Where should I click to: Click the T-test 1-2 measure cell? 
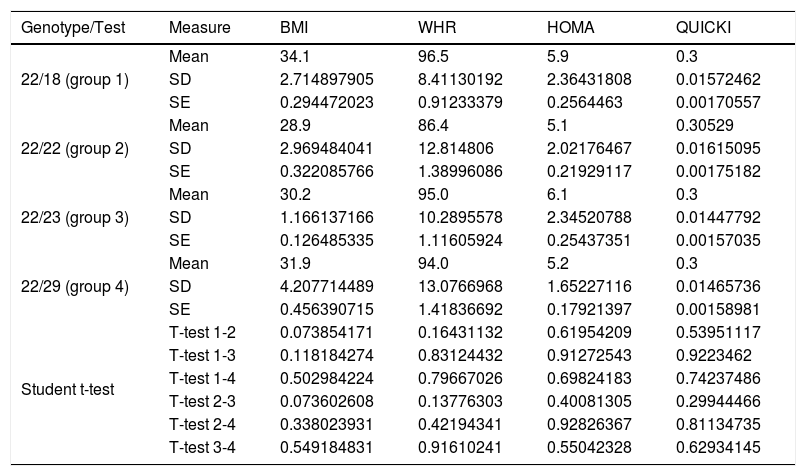(x=204, y=332)
